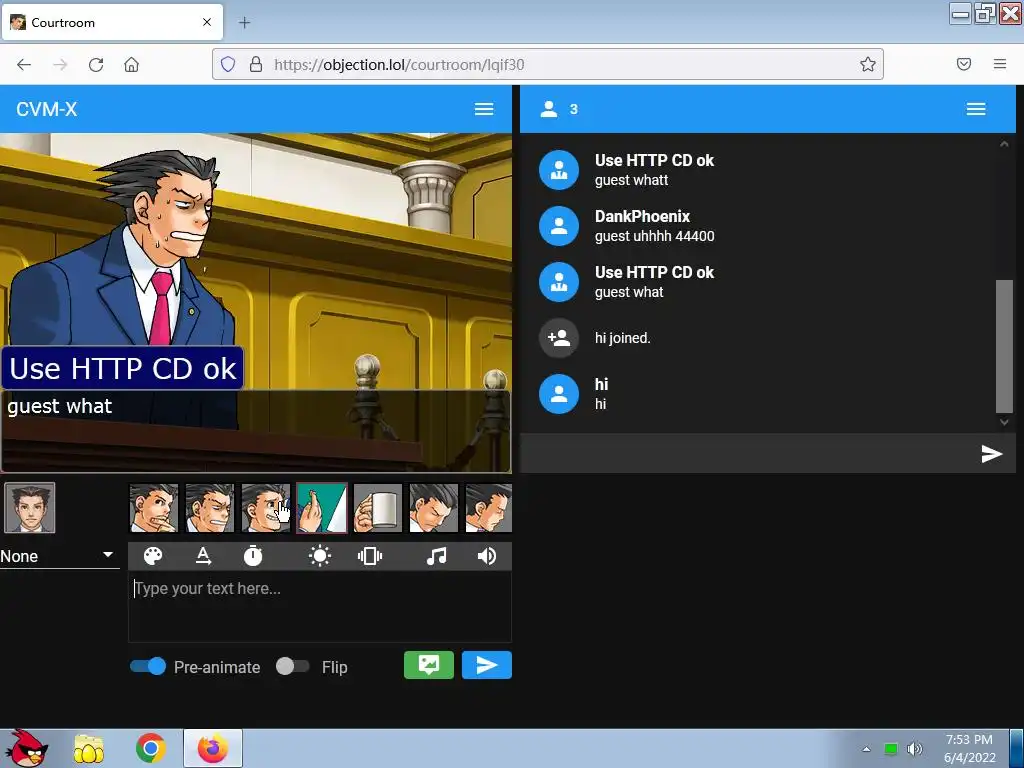This screenshot has height=768, width=1024.
Task: Go to the browser home page
Action: 132,64
